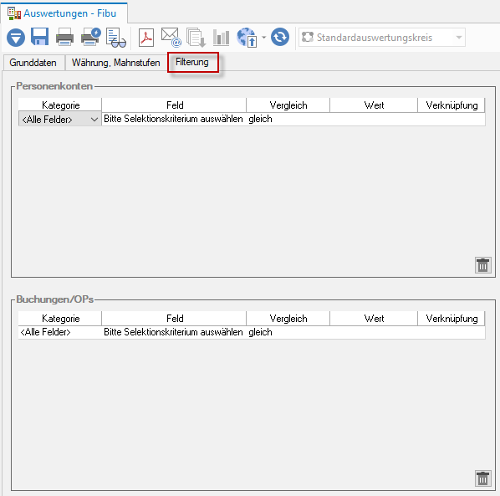Click 'gleich' Vergleich cell in Personenkonten

[x=288, y=119]
